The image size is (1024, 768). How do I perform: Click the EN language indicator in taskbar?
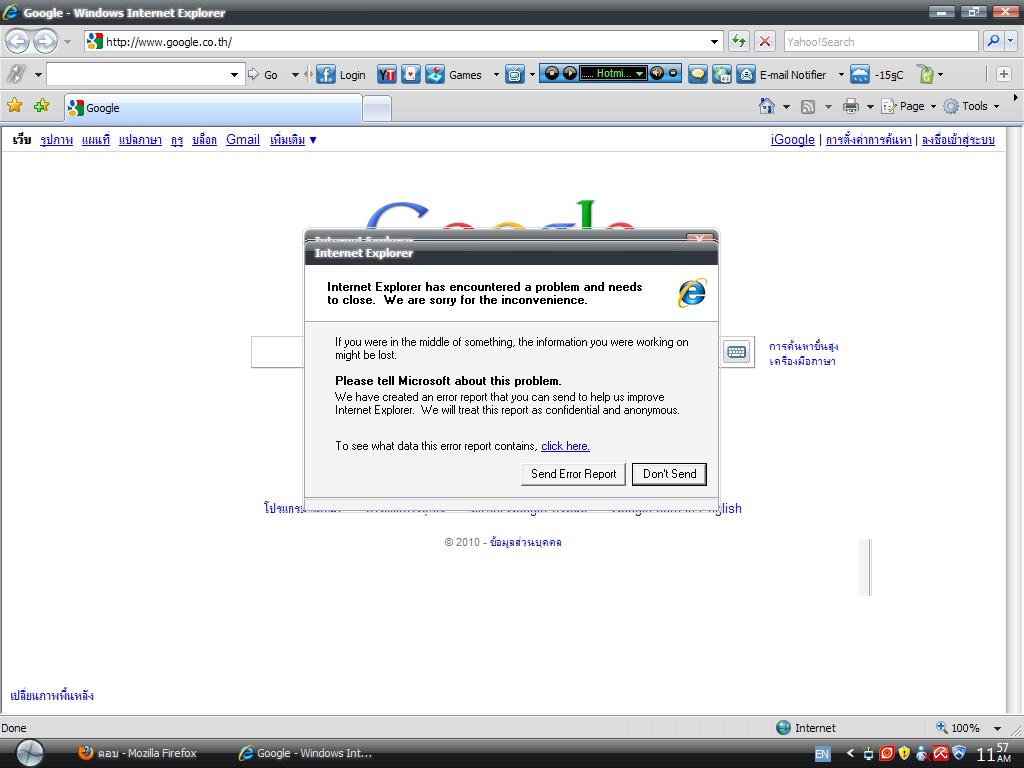click(822, 754)
